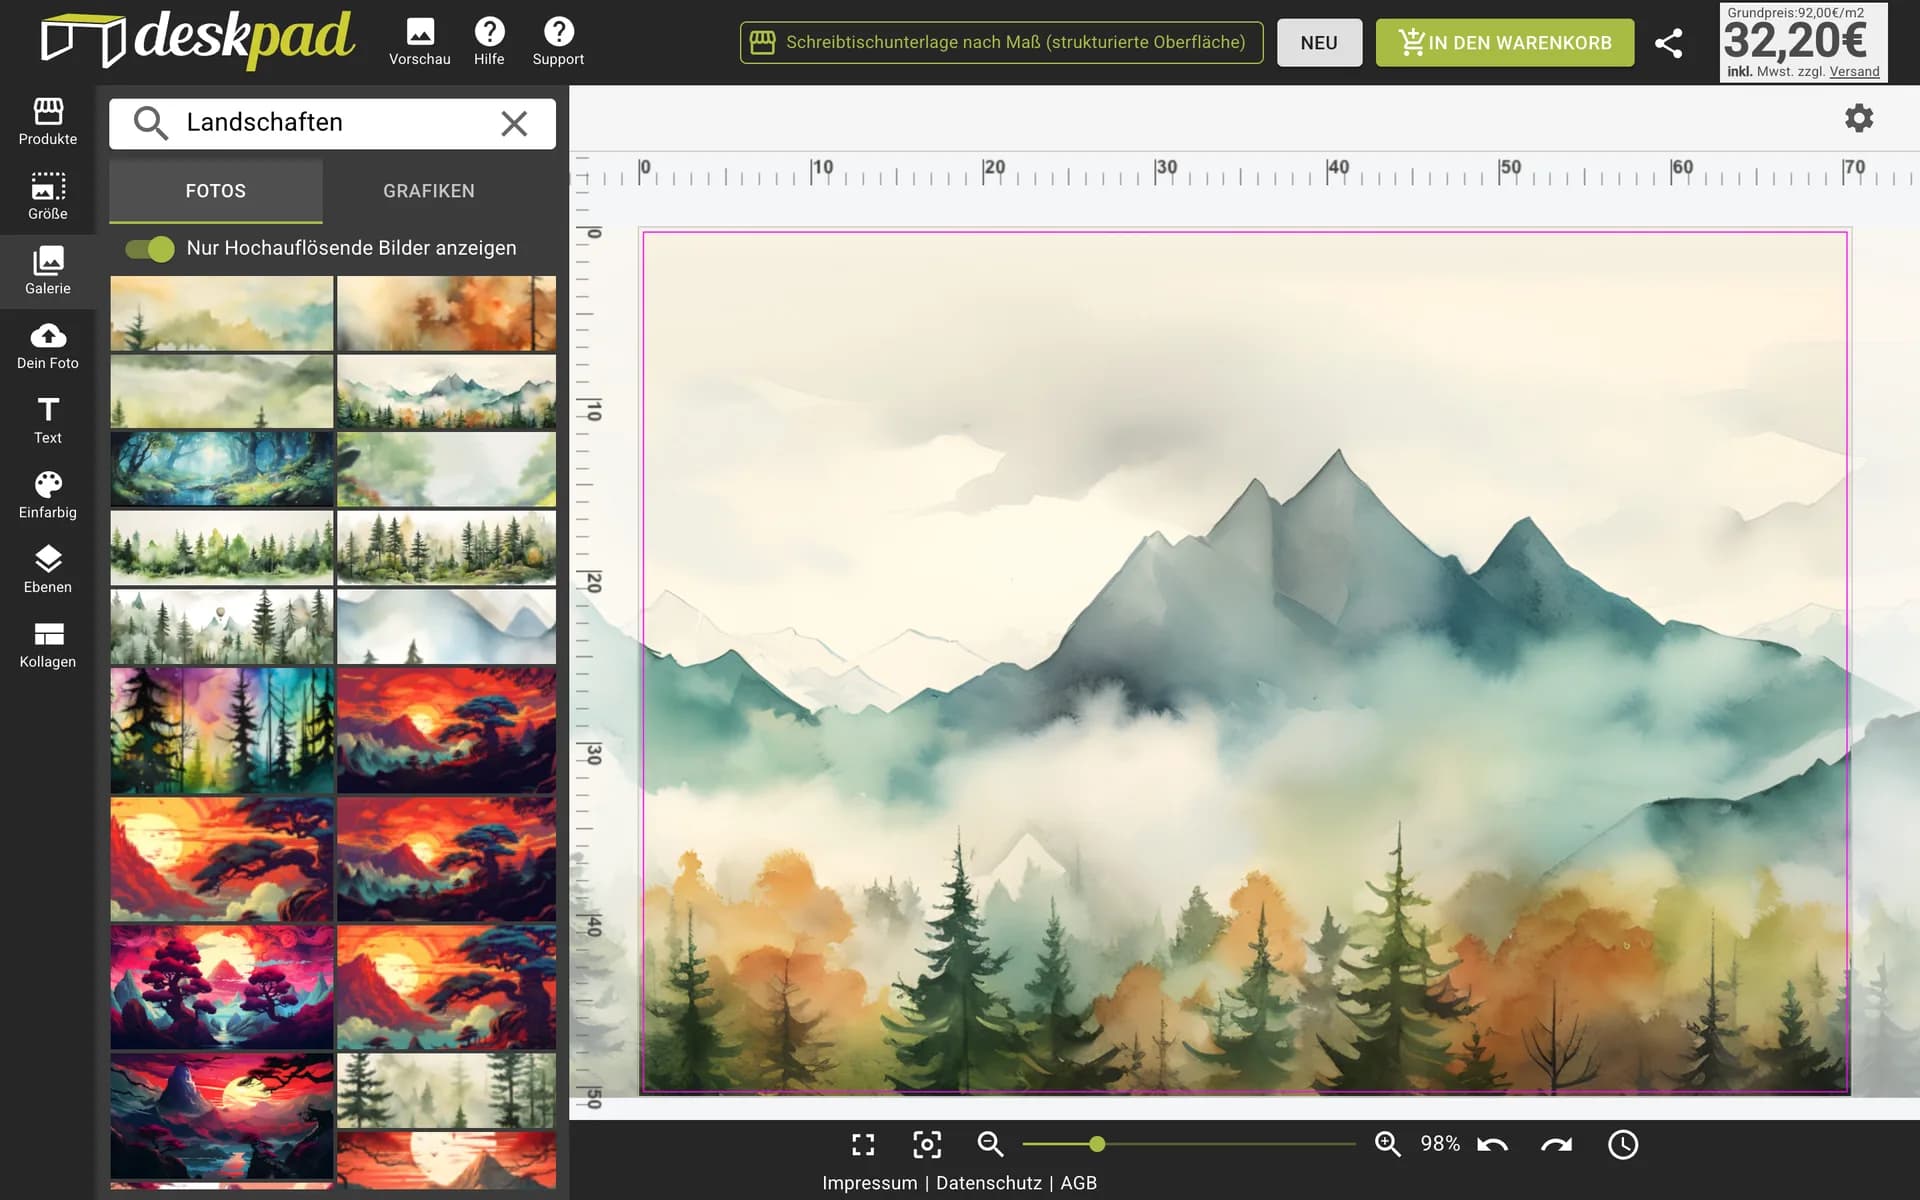Open the Dein Foto upload panel
Image resolution: width=1920 pixels, height=1200 pixels.
[x=48, y=346]
